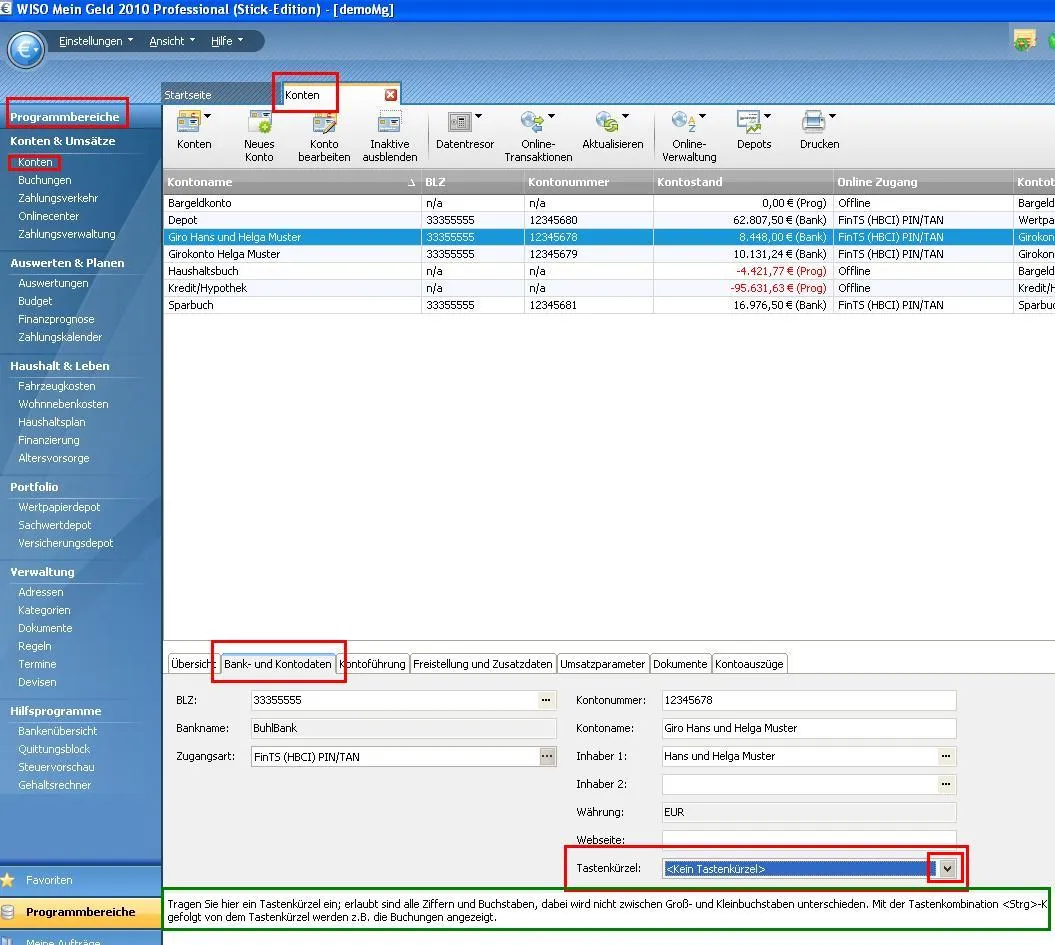The height and width of the screenshot is (945, 1055).
Task: Open Buchungen in the sidebar
Action: tap(45, 180)
